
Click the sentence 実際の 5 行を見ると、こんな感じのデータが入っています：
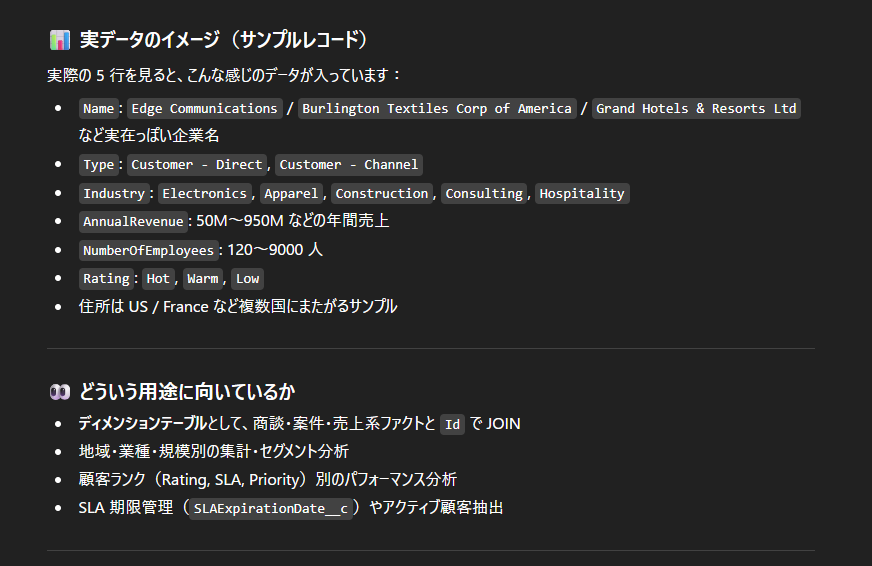click(x=224, y=76)
